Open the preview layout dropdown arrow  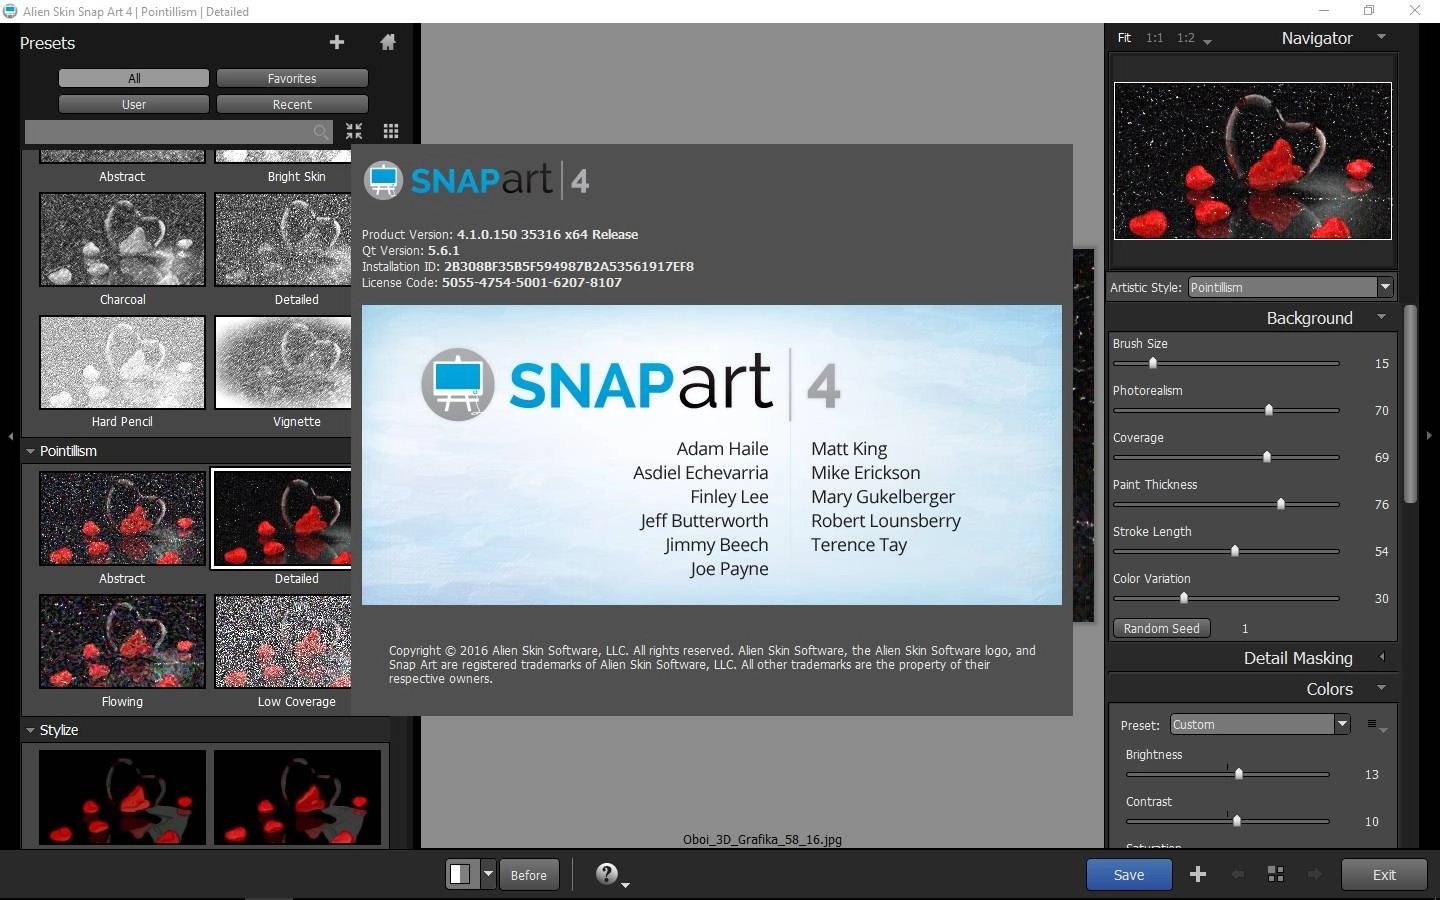pyautogui.click(x=488, y=874)
